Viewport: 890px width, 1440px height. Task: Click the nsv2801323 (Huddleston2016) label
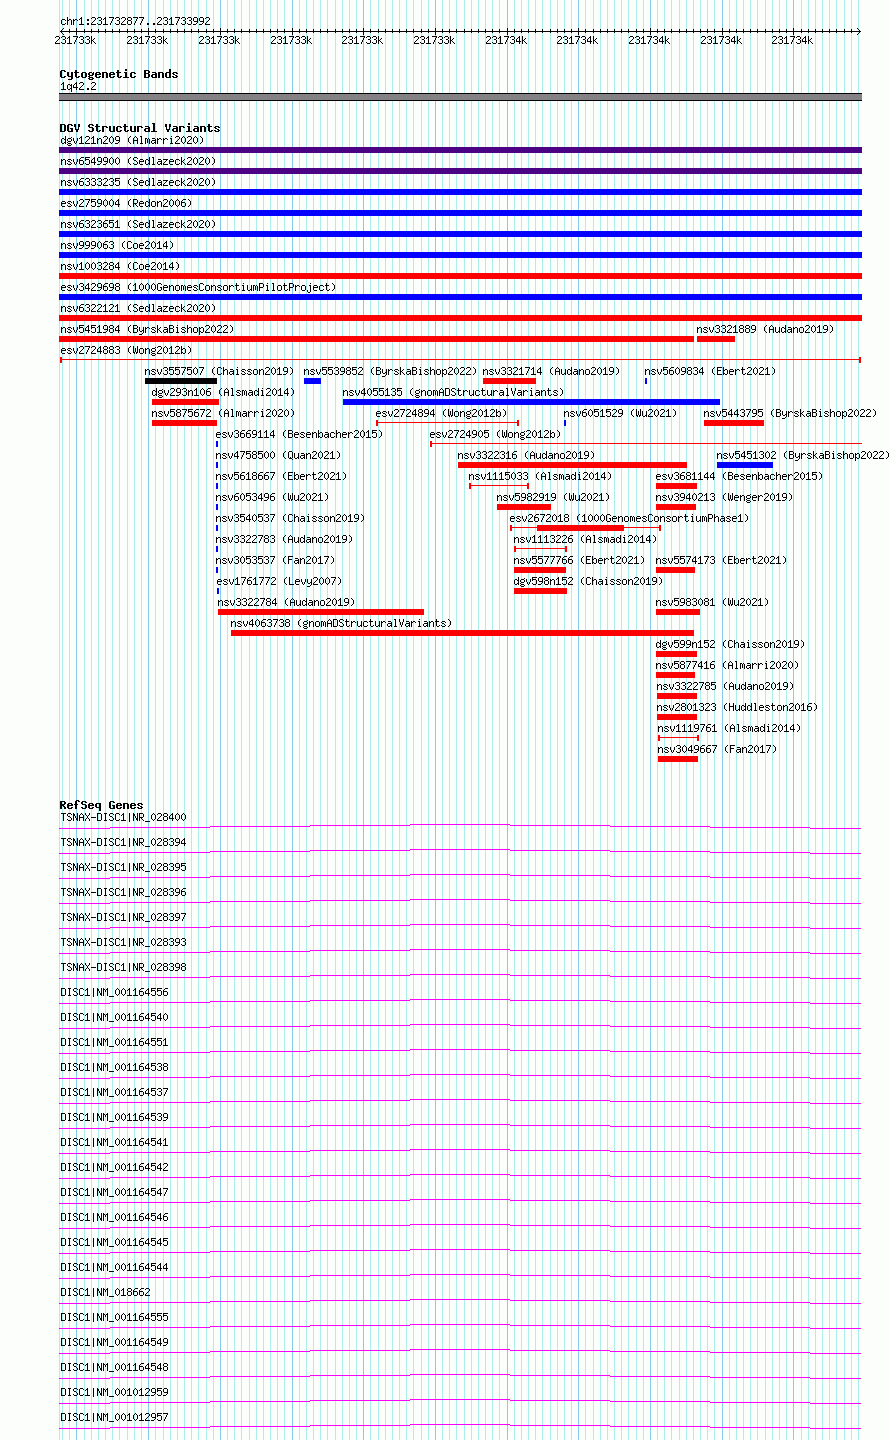[x=737, y=707]
